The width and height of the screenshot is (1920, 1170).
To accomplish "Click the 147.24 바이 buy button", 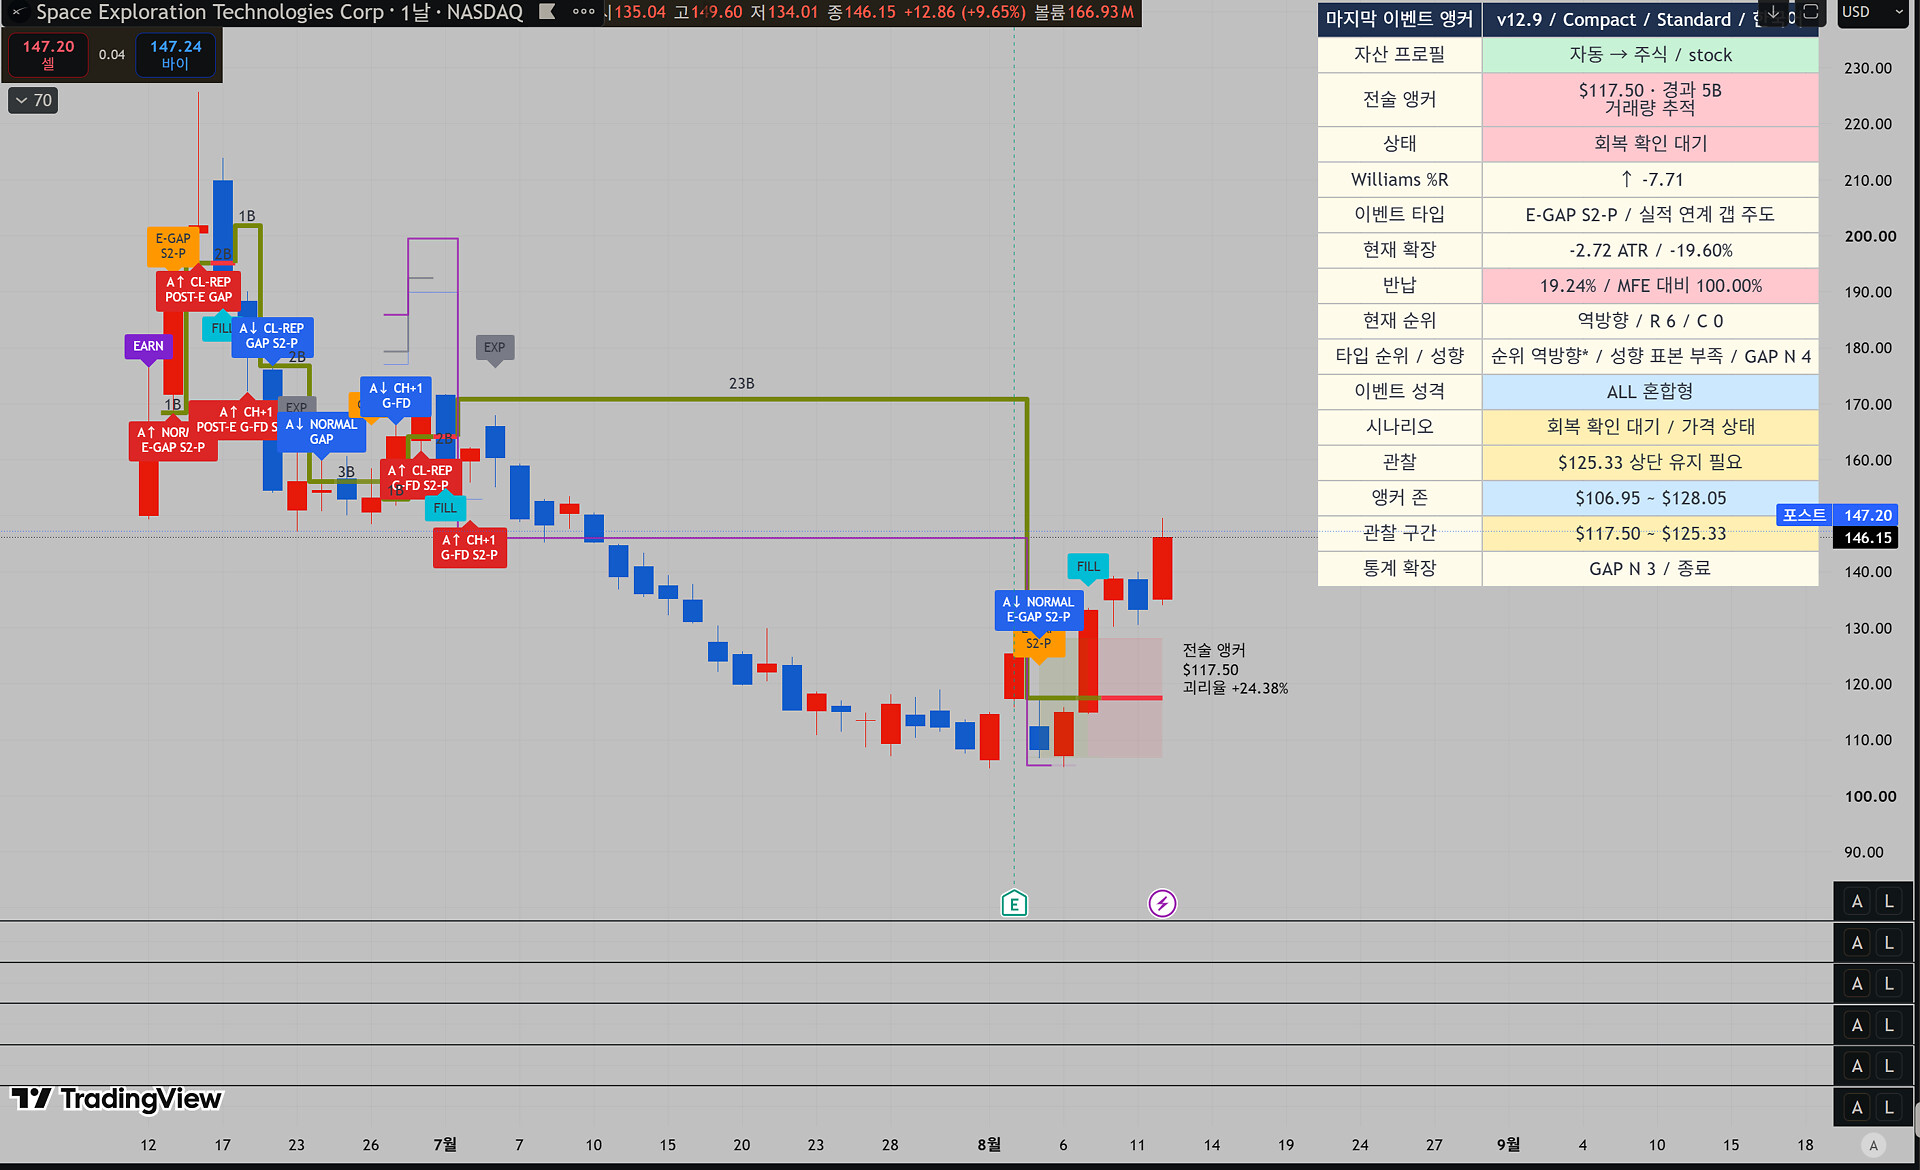I will [x=175, y=55].
